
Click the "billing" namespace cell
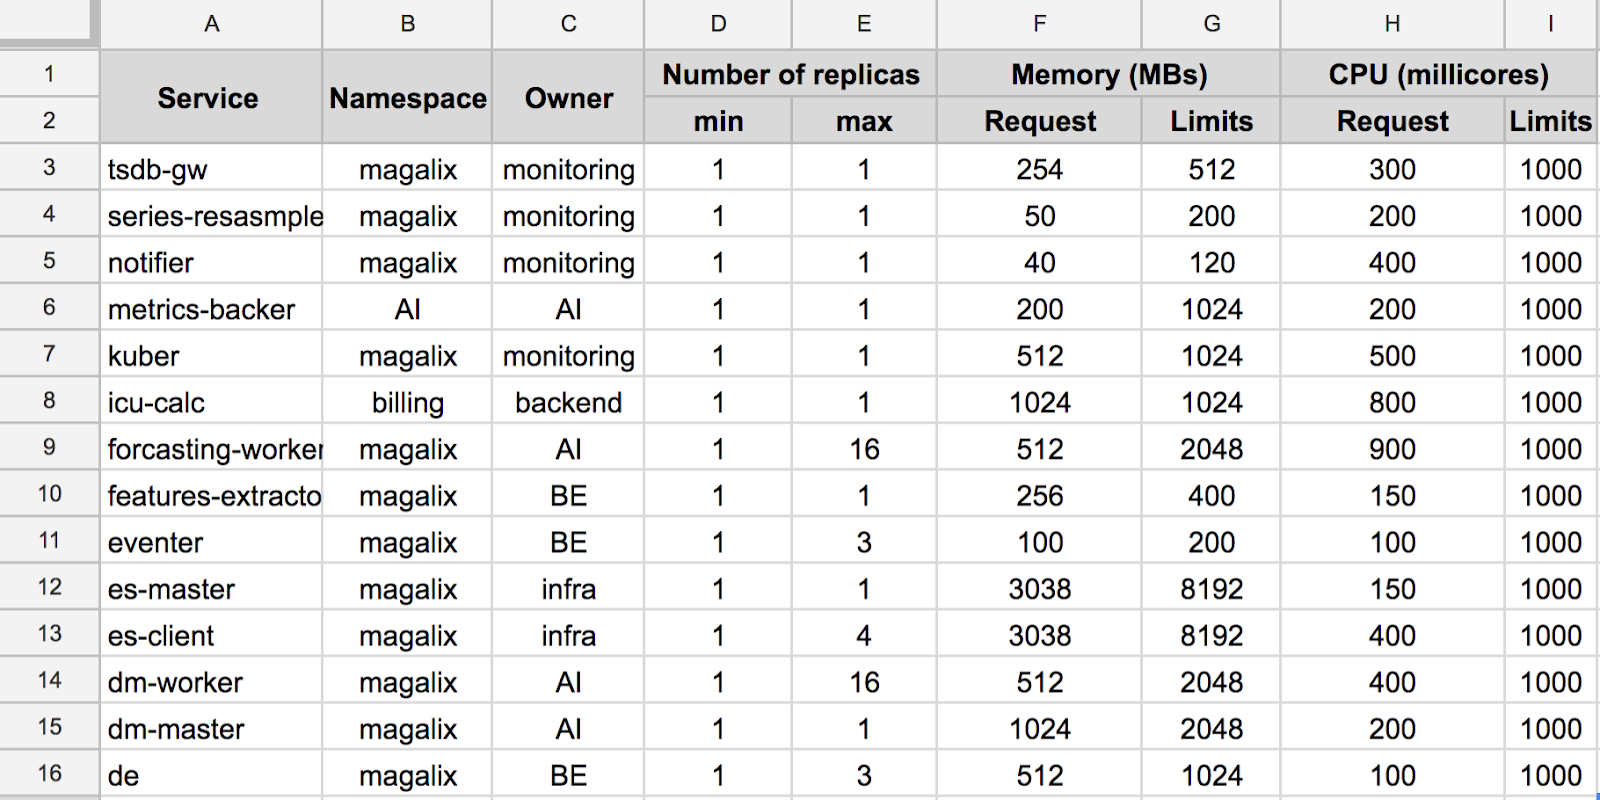408,403
